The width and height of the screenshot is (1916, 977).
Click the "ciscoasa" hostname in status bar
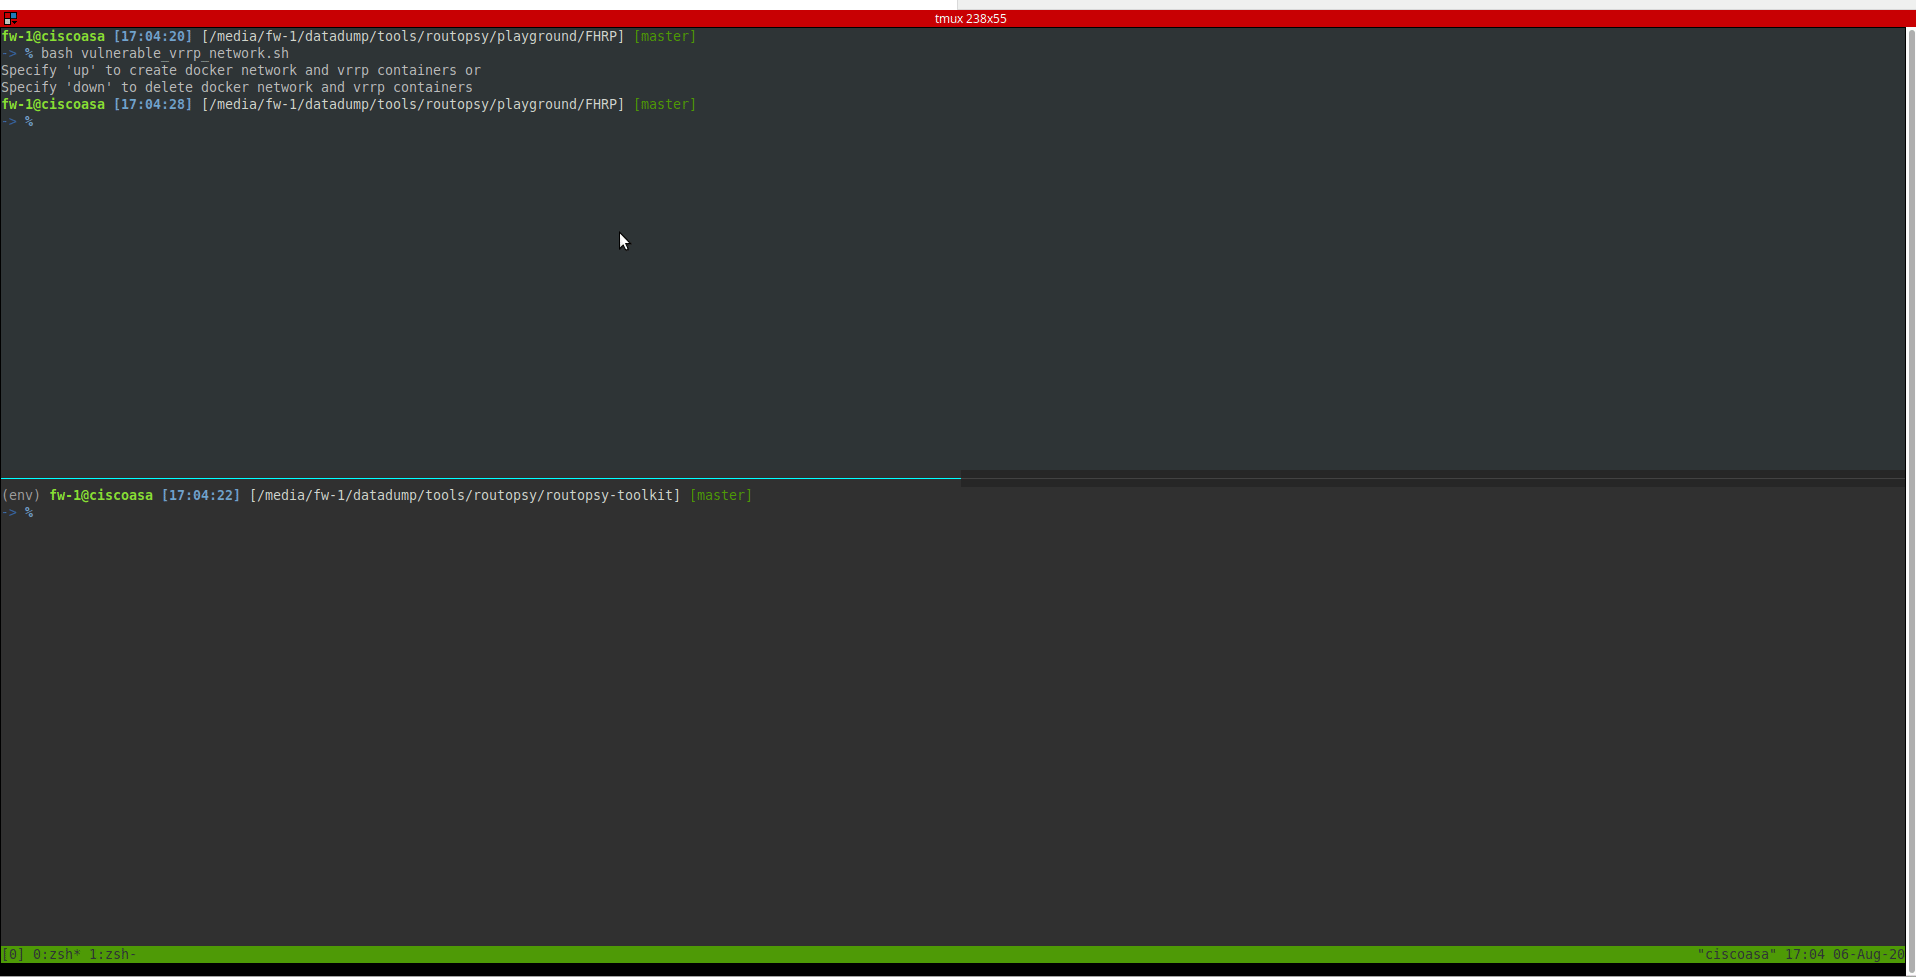tap(1736, 954)
